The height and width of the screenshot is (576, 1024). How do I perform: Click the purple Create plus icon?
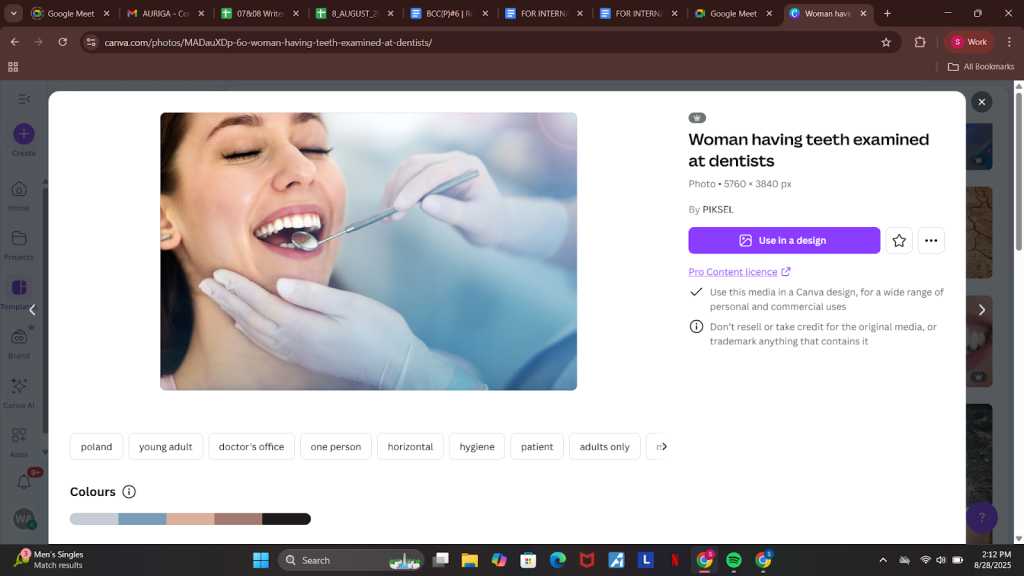[24, 134]
